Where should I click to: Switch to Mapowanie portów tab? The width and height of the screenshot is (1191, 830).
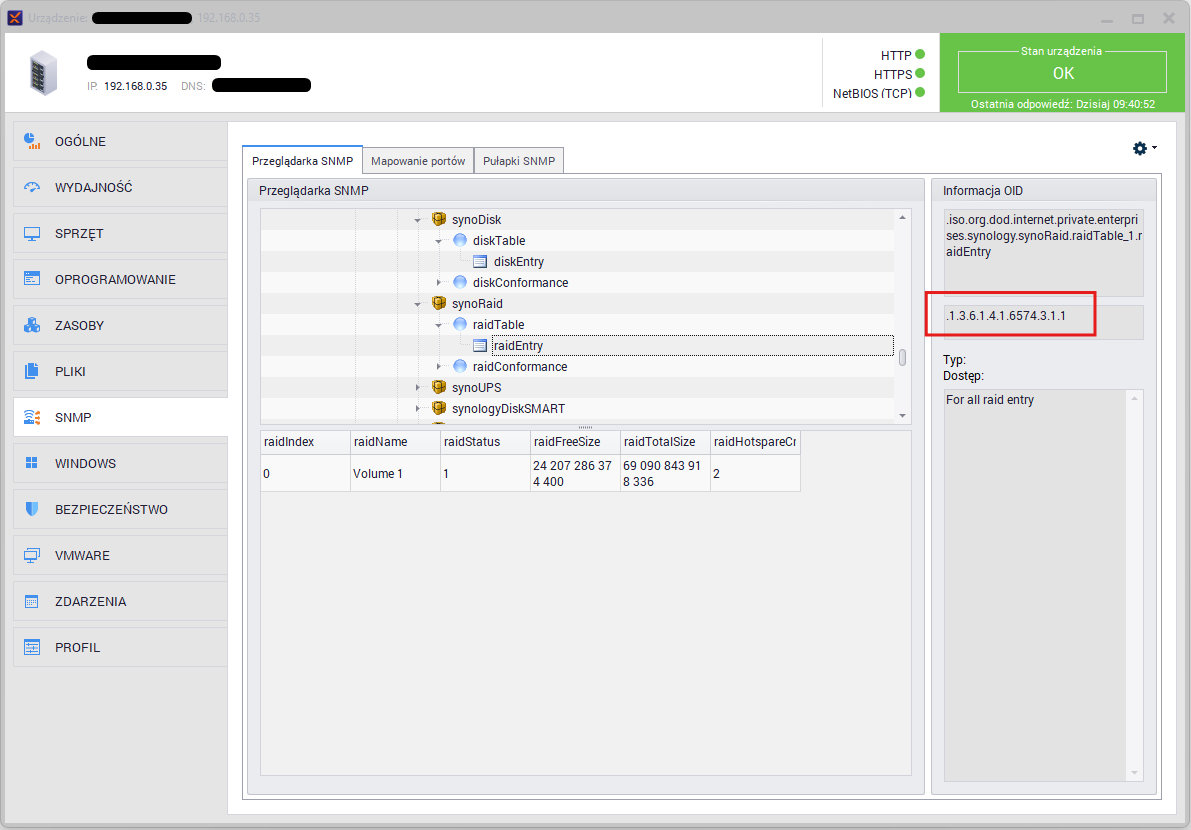coord(417,160)
